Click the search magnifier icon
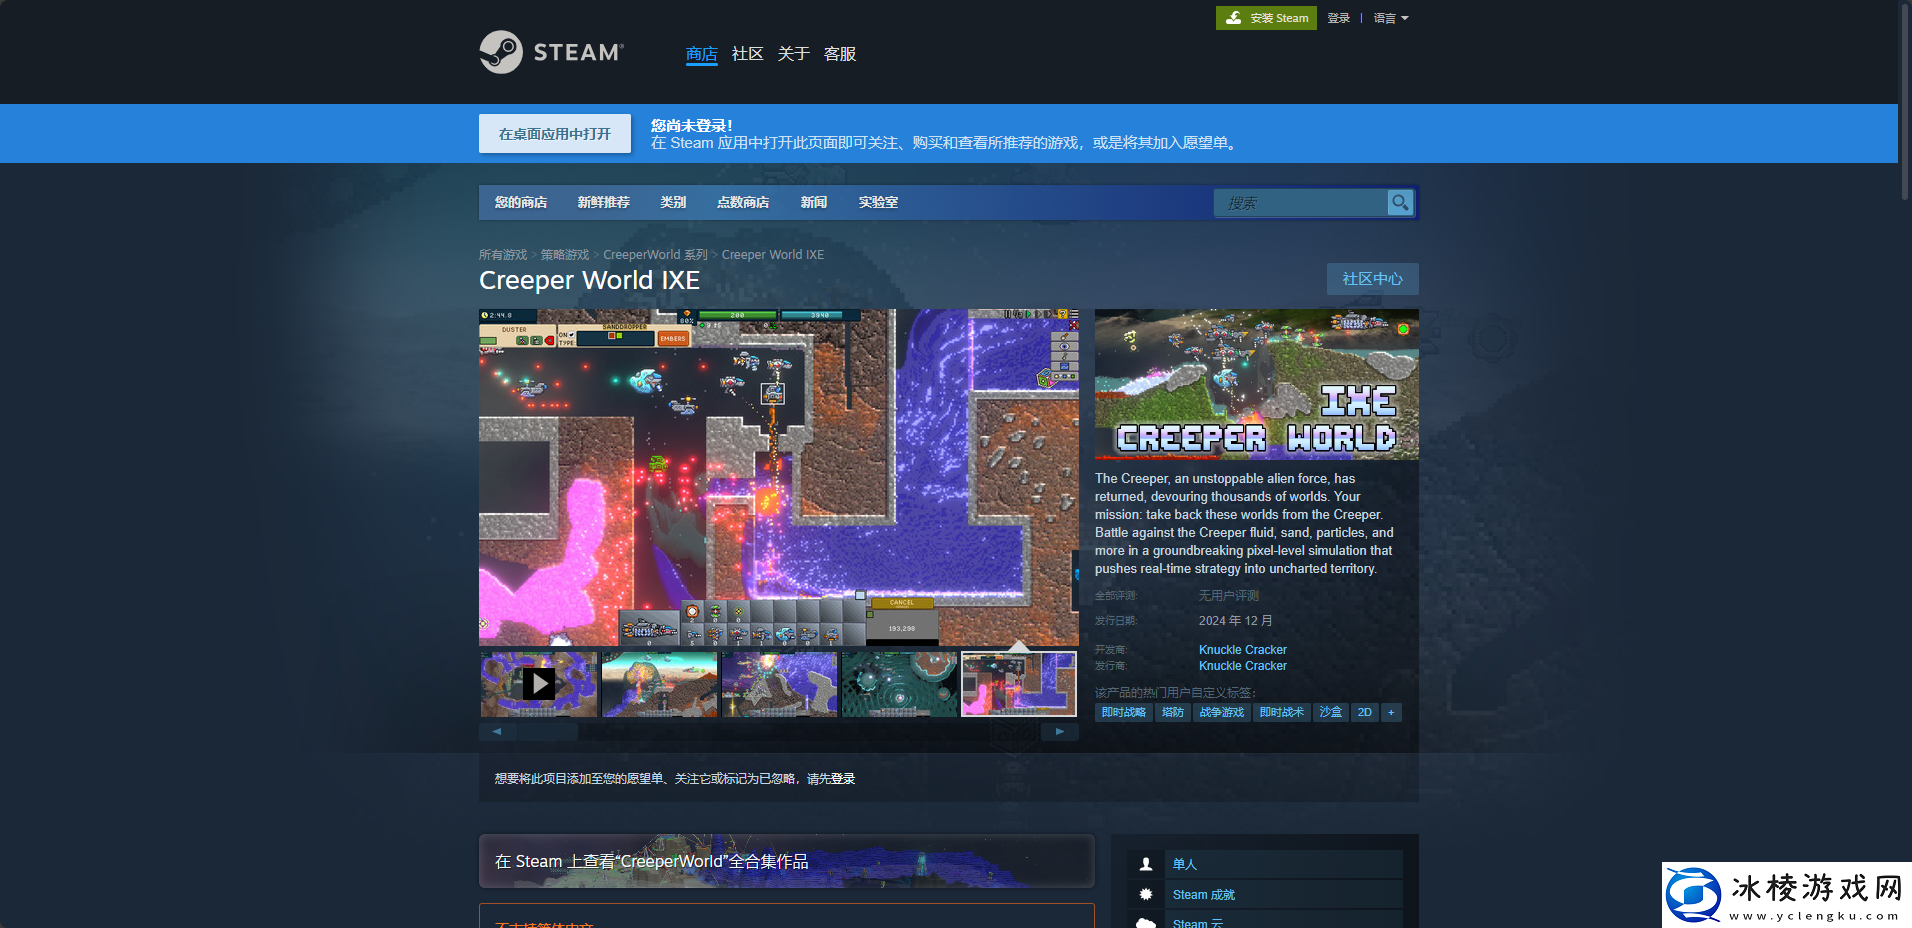 point(1400,203)
